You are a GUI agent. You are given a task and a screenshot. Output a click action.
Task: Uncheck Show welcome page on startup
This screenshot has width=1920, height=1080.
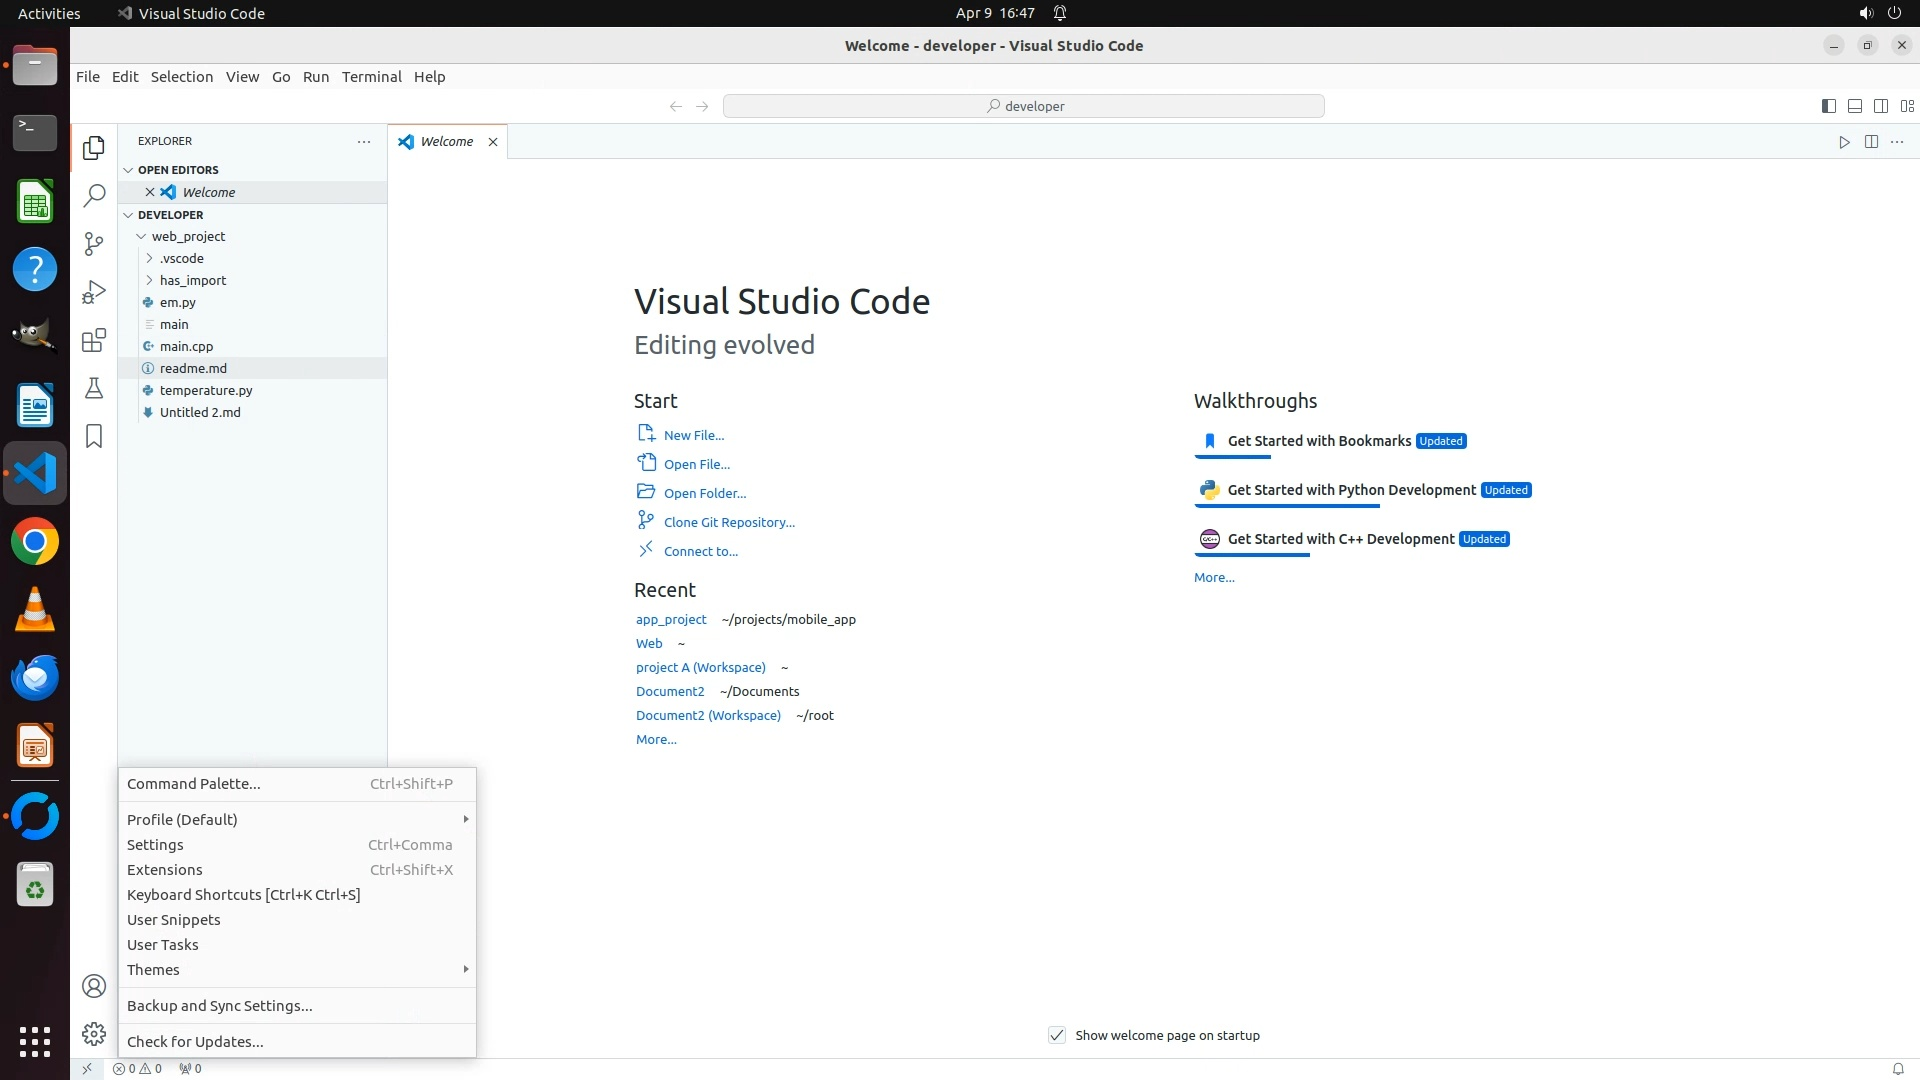1057,1035
